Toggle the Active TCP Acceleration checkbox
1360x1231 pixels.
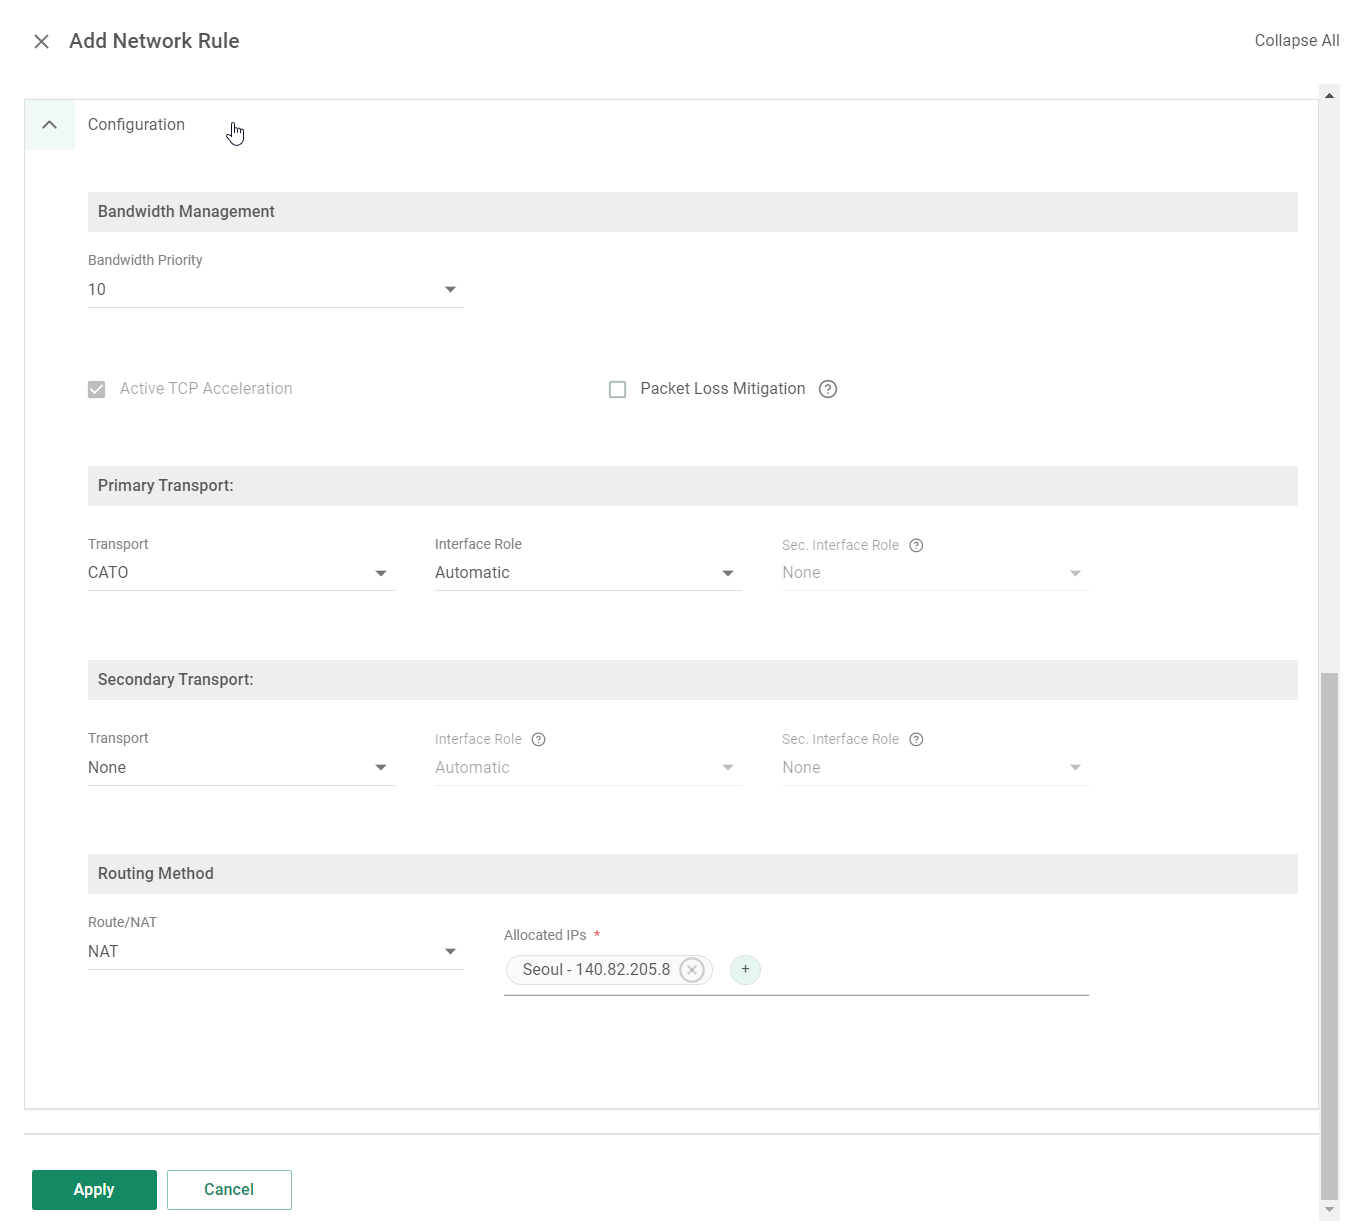[x=97, y=389]
